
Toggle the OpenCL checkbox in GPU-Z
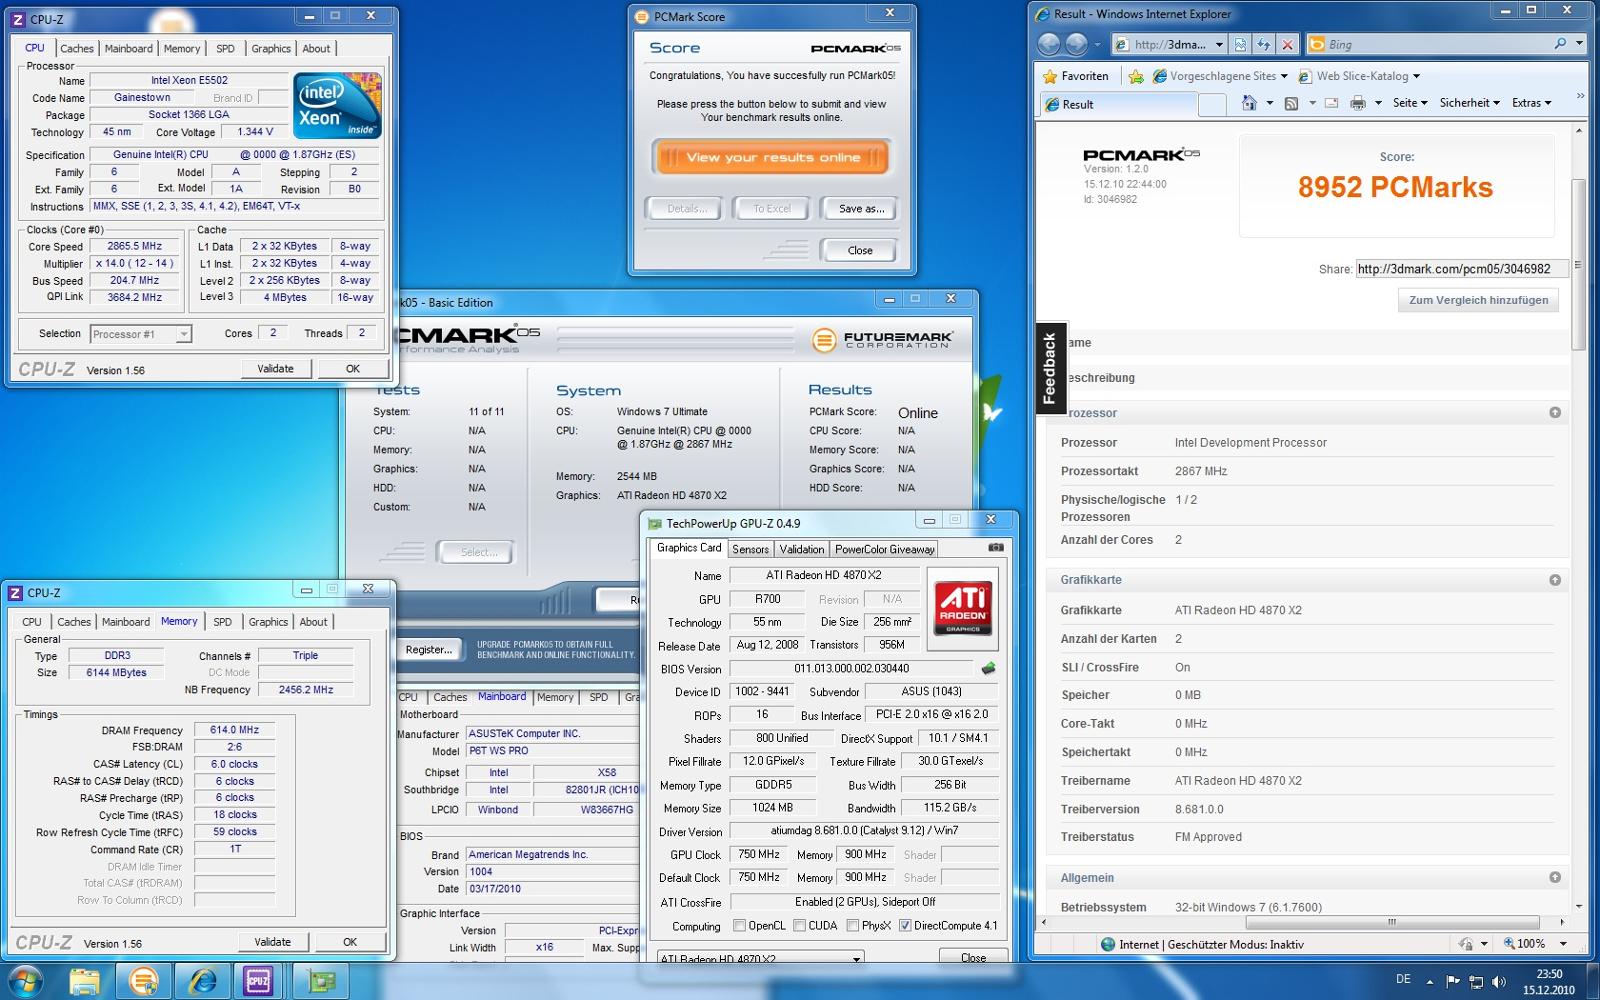[740, 926]
